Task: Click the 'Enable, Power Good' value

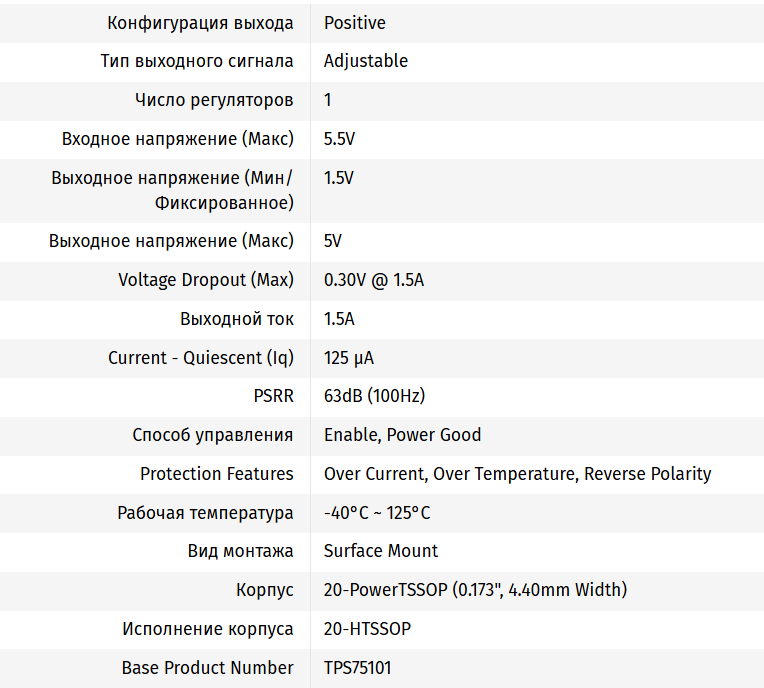Action: tap(402, 435)
